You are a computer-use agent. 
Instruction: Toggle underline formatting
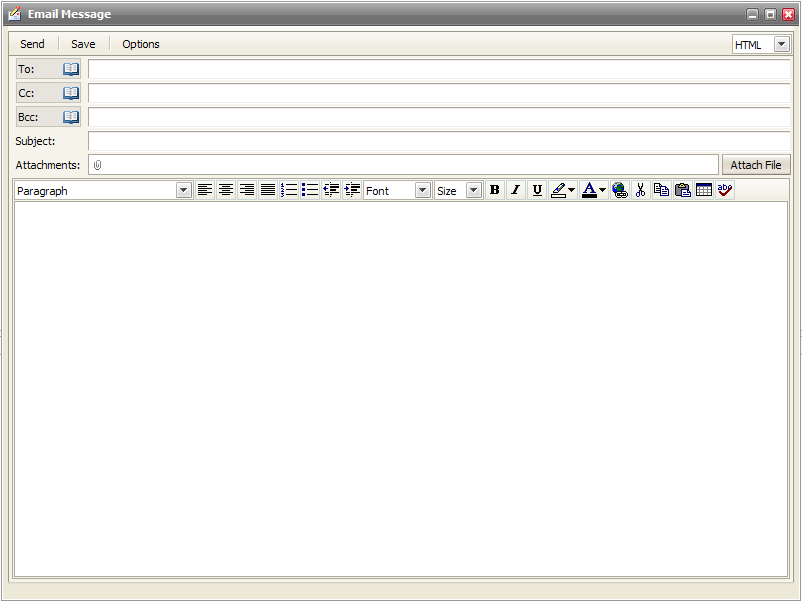537,190
